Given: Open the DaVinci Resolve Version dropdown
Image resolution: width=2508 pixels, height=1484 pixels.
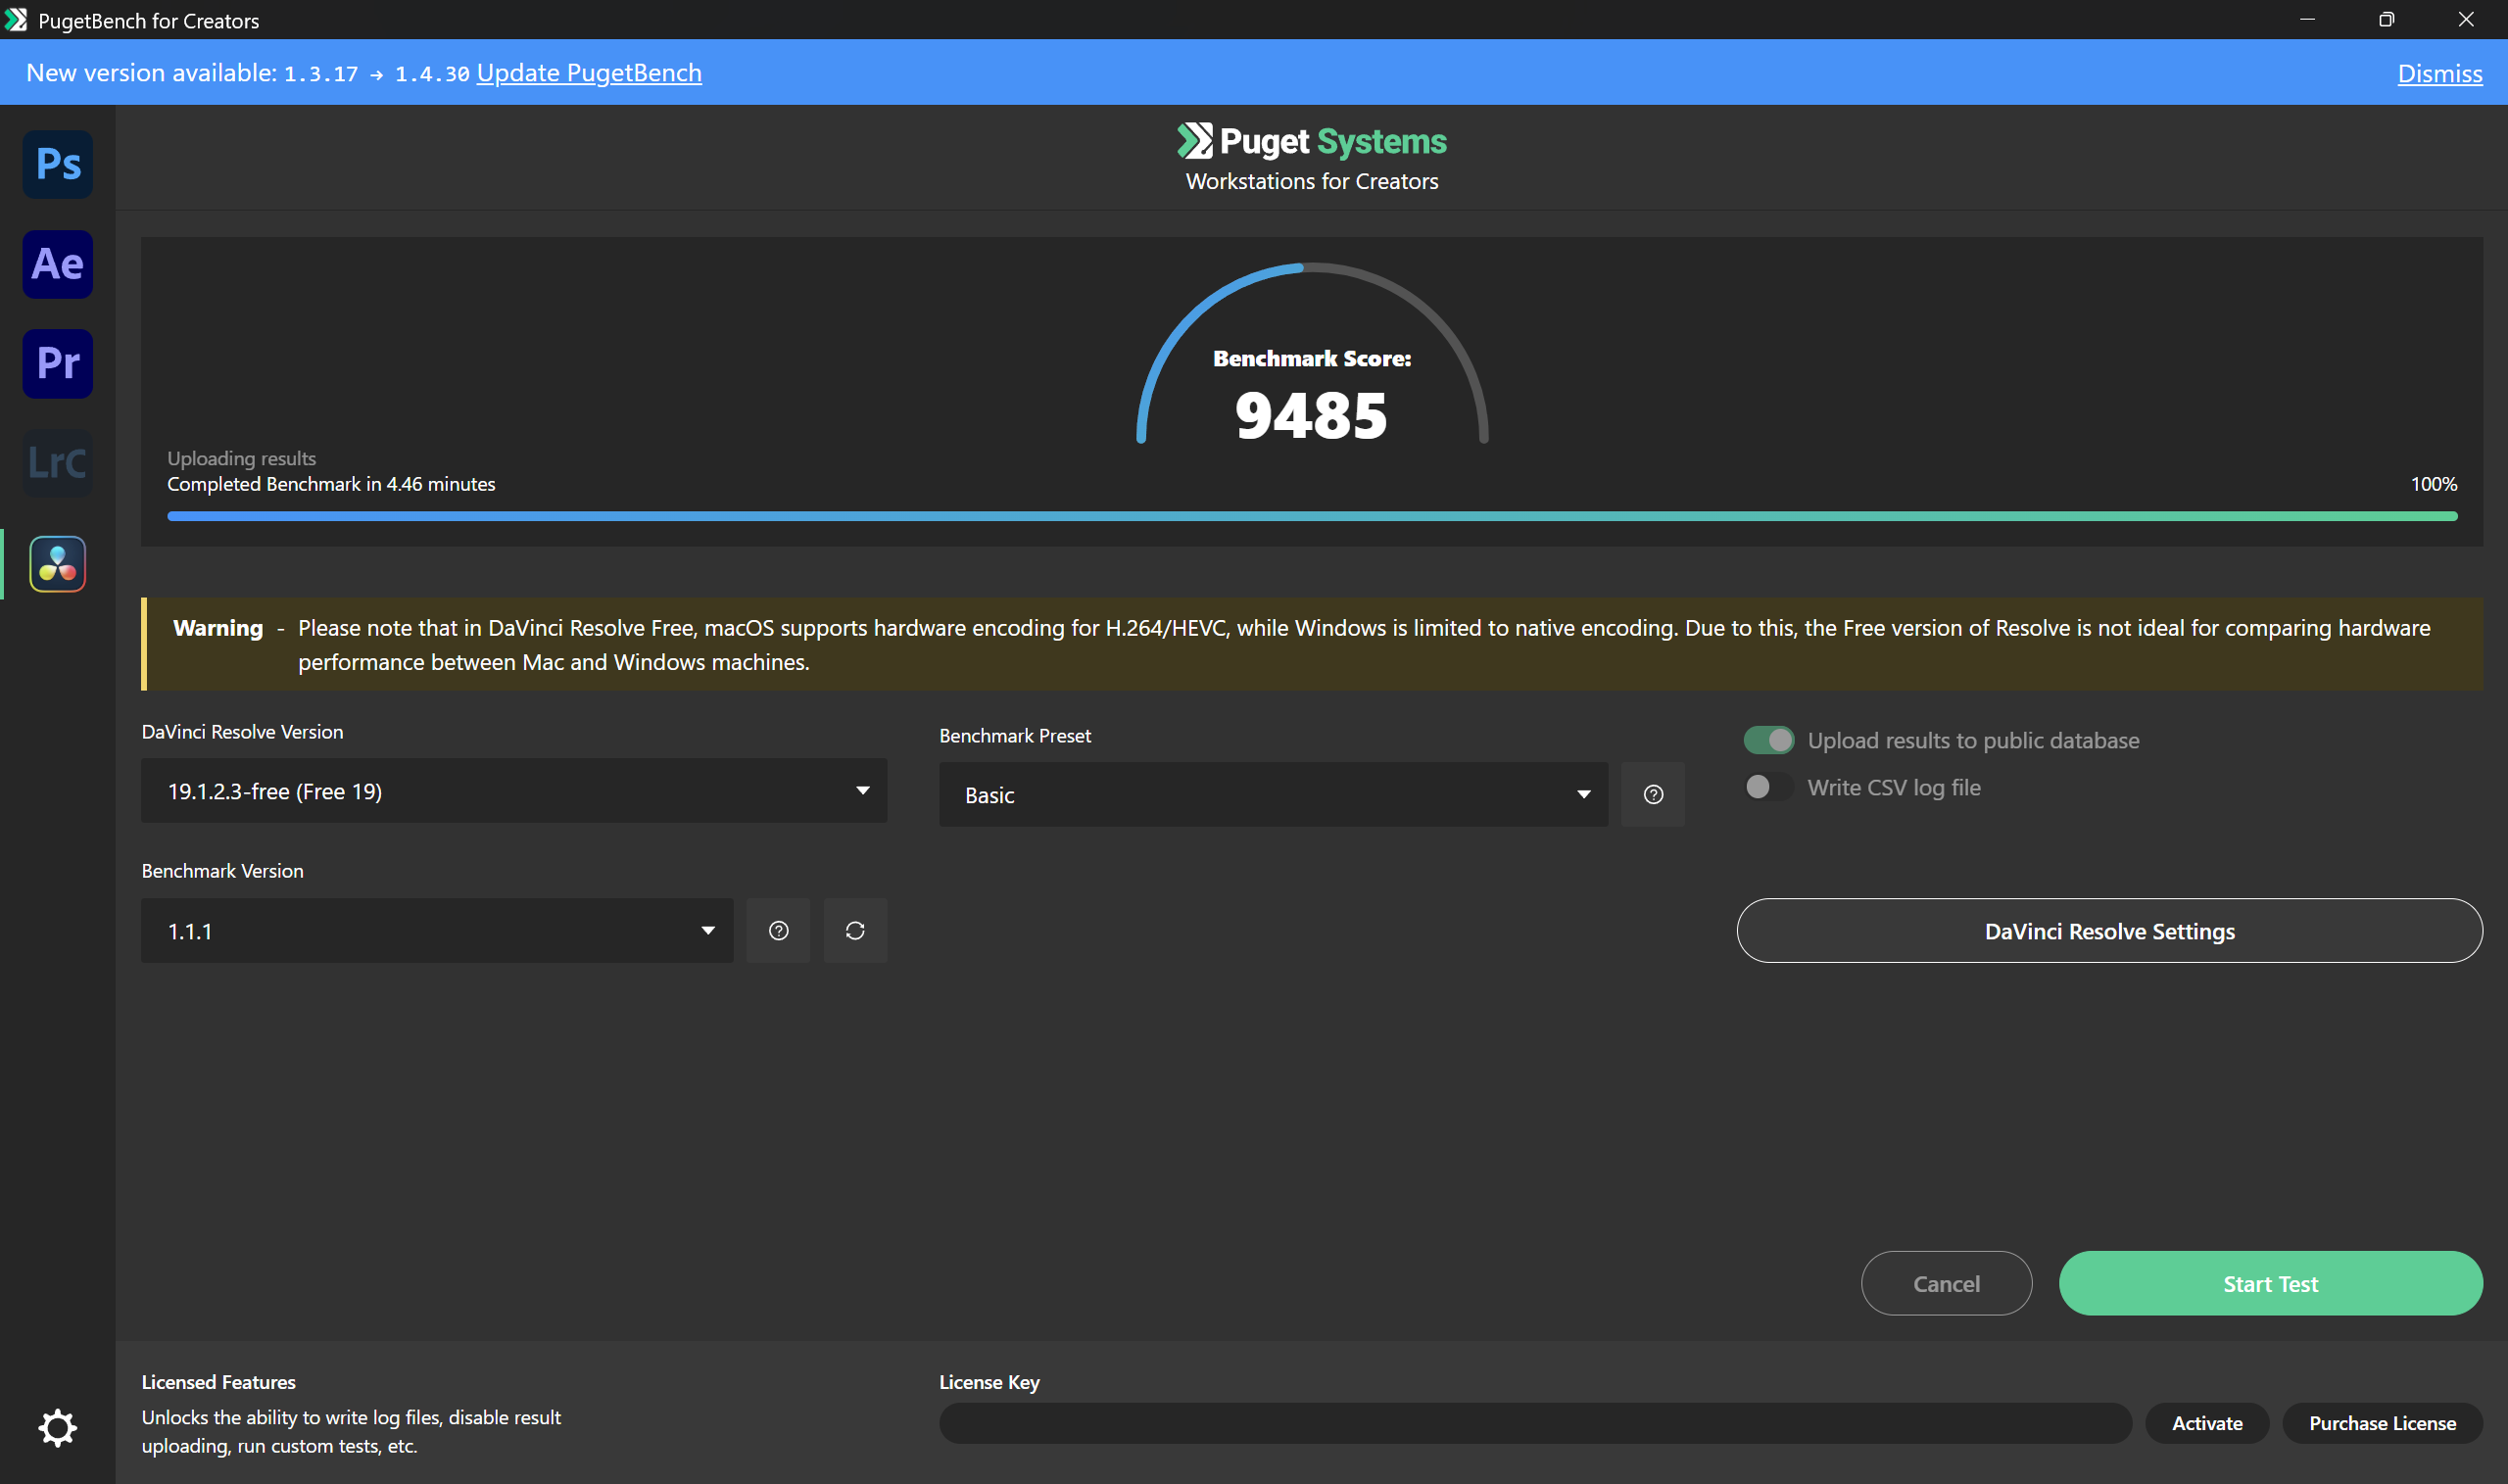Looking at the screenshot, I should (514, 791).
